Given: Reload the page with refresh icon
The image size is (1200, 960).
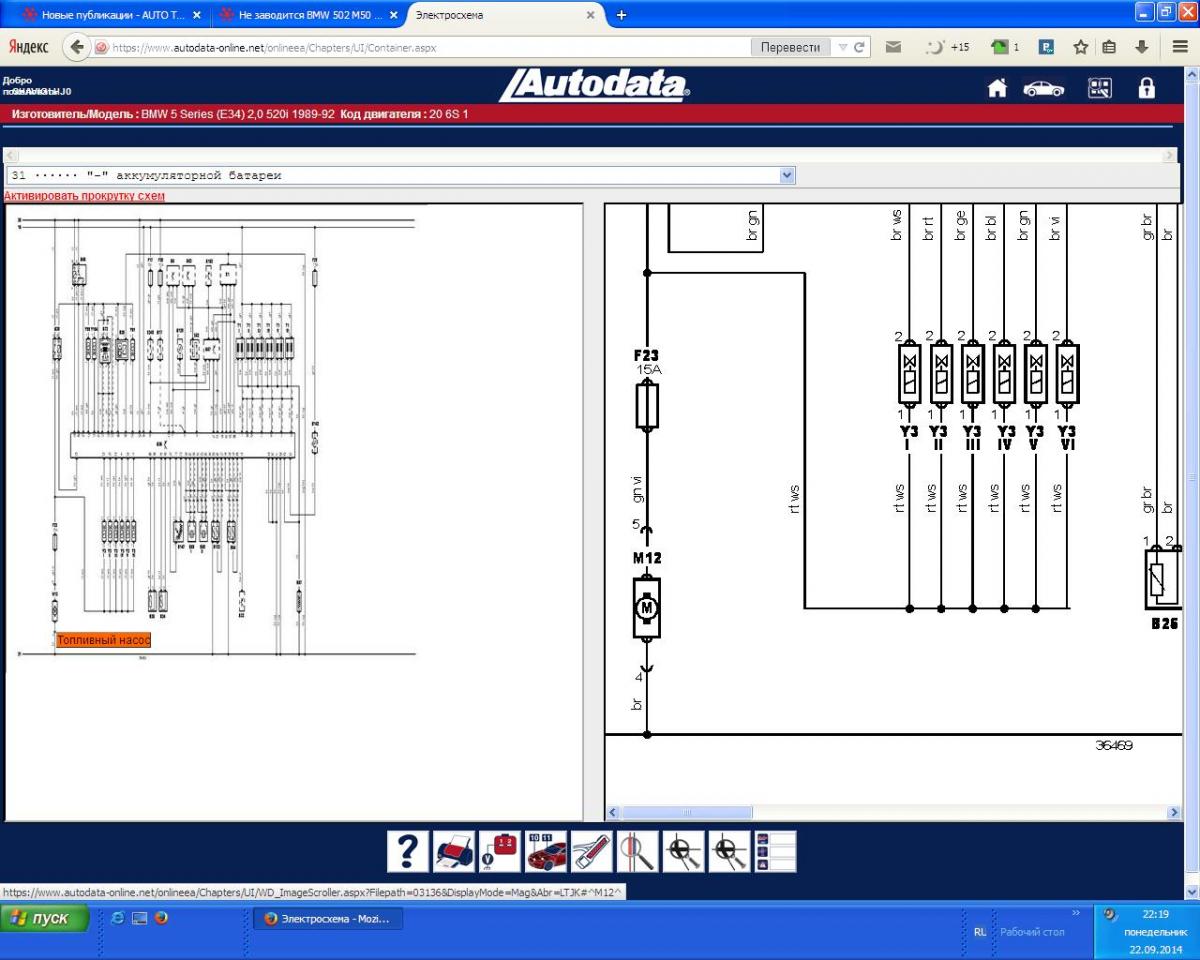Looking at the screenshot, I should 859,47.
